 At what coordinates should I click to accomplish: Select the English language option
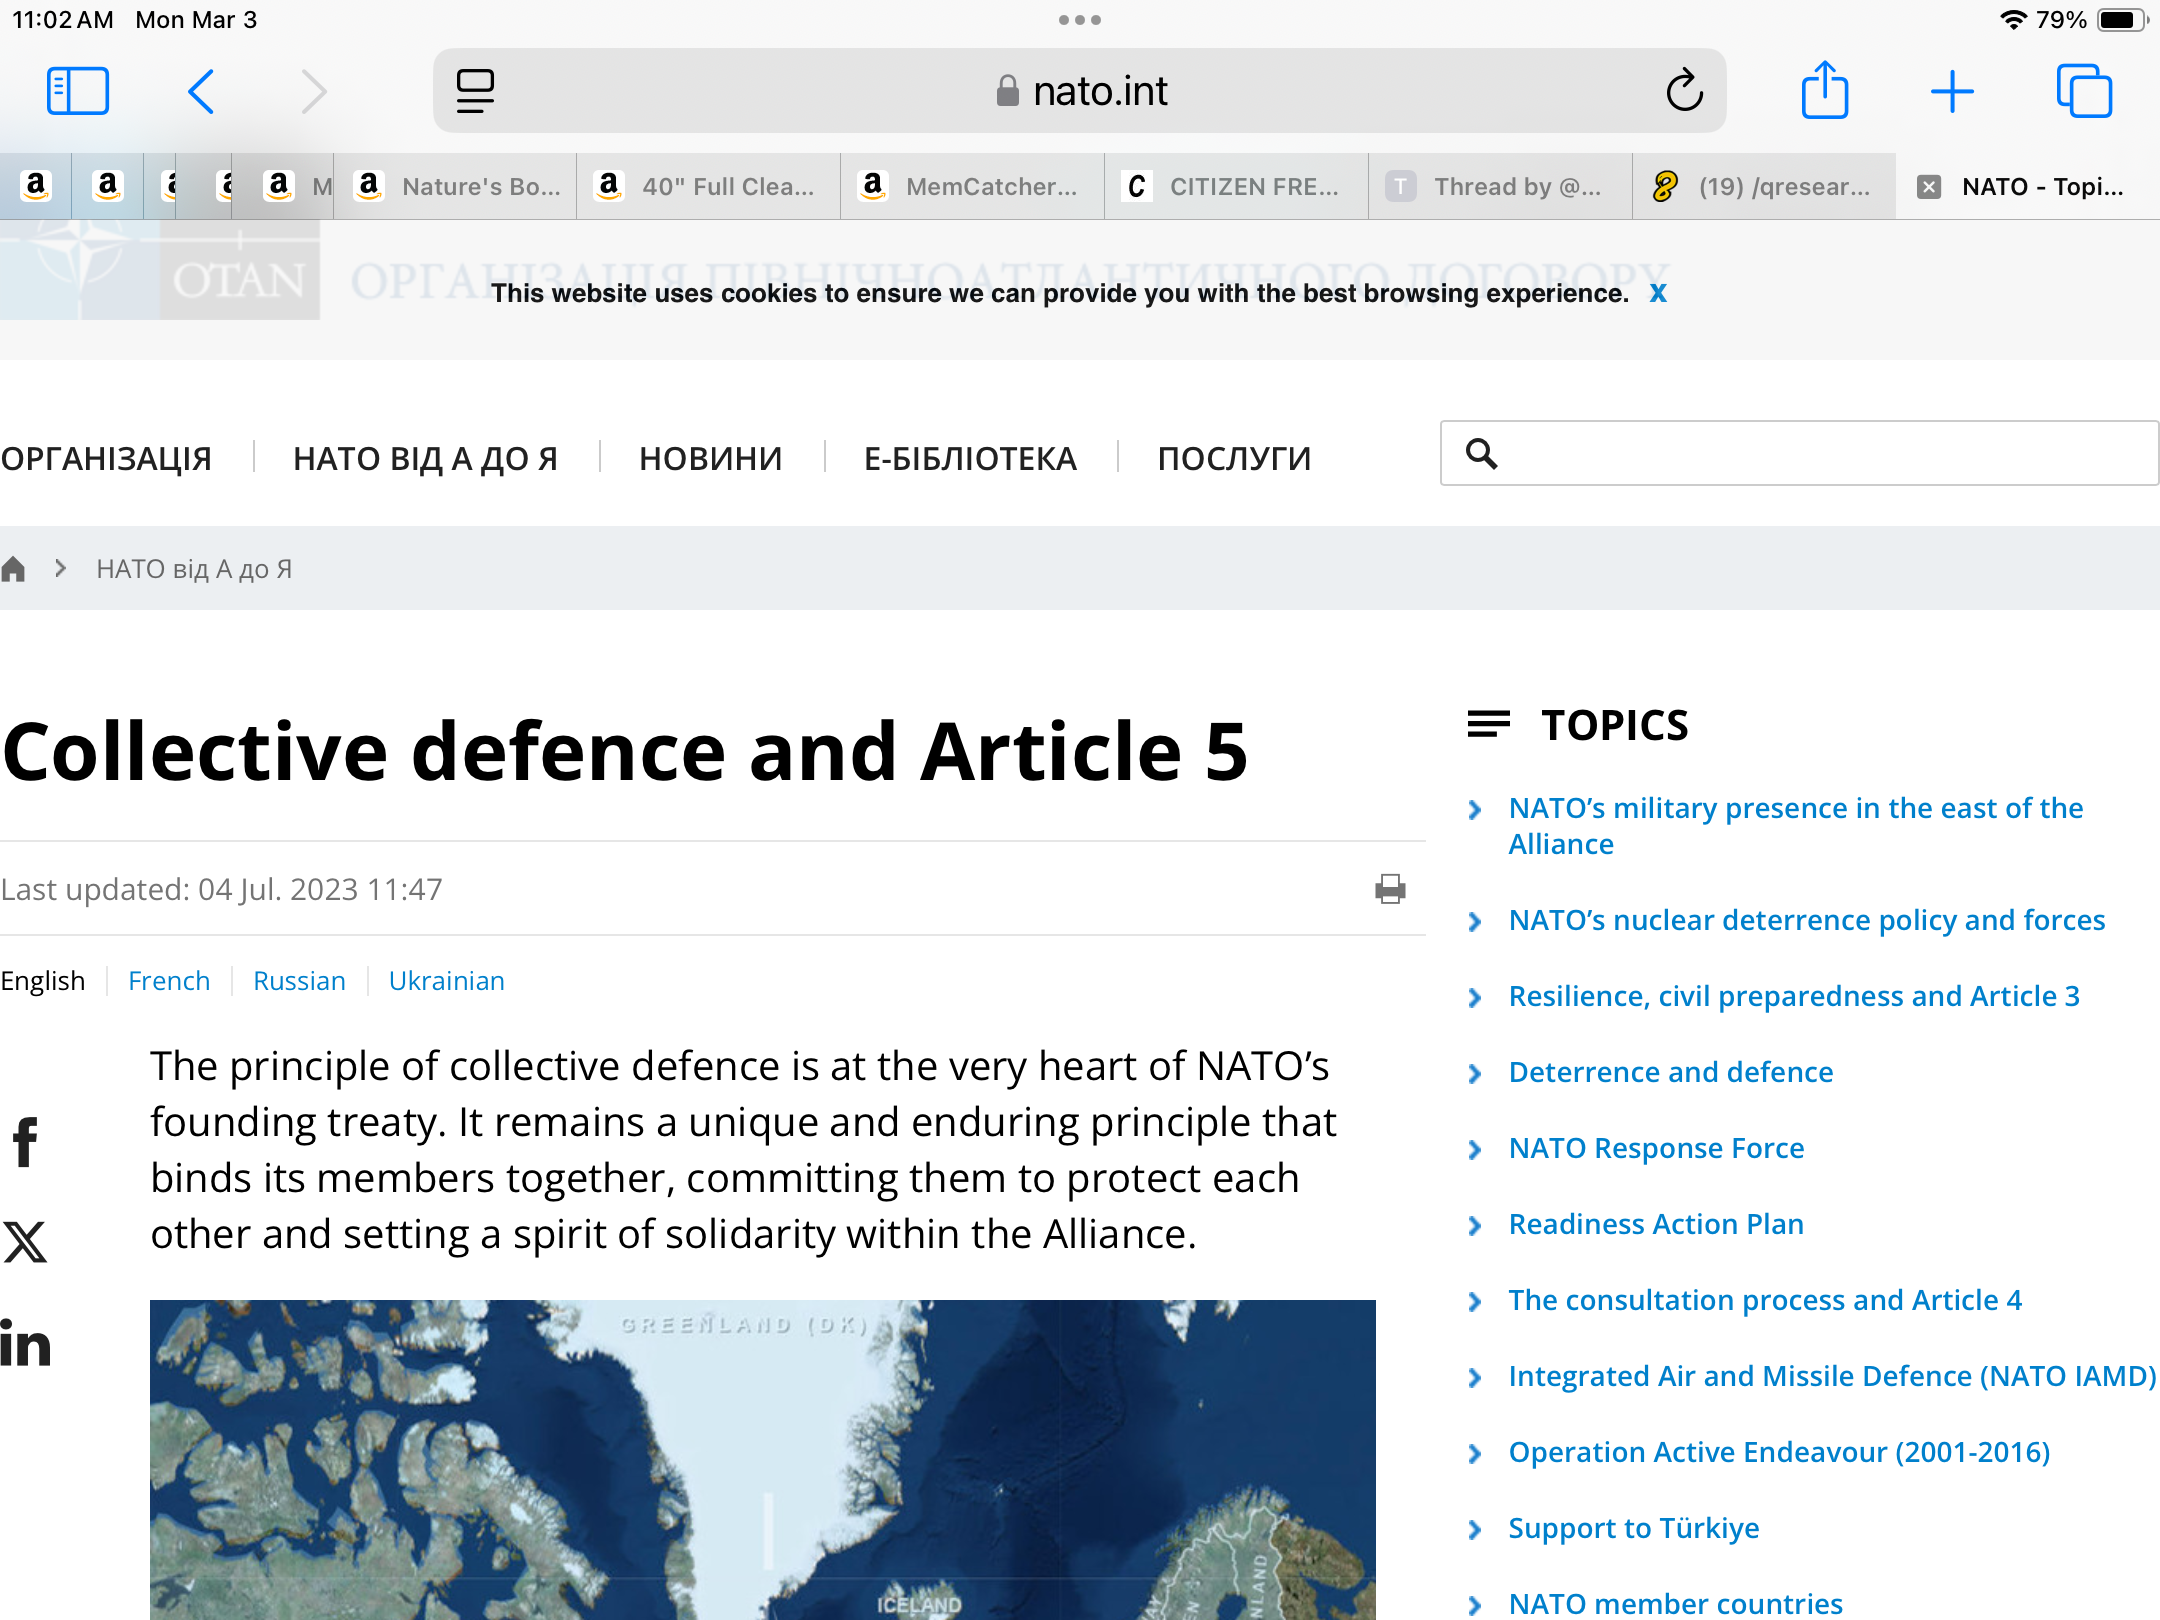point(43,980)
